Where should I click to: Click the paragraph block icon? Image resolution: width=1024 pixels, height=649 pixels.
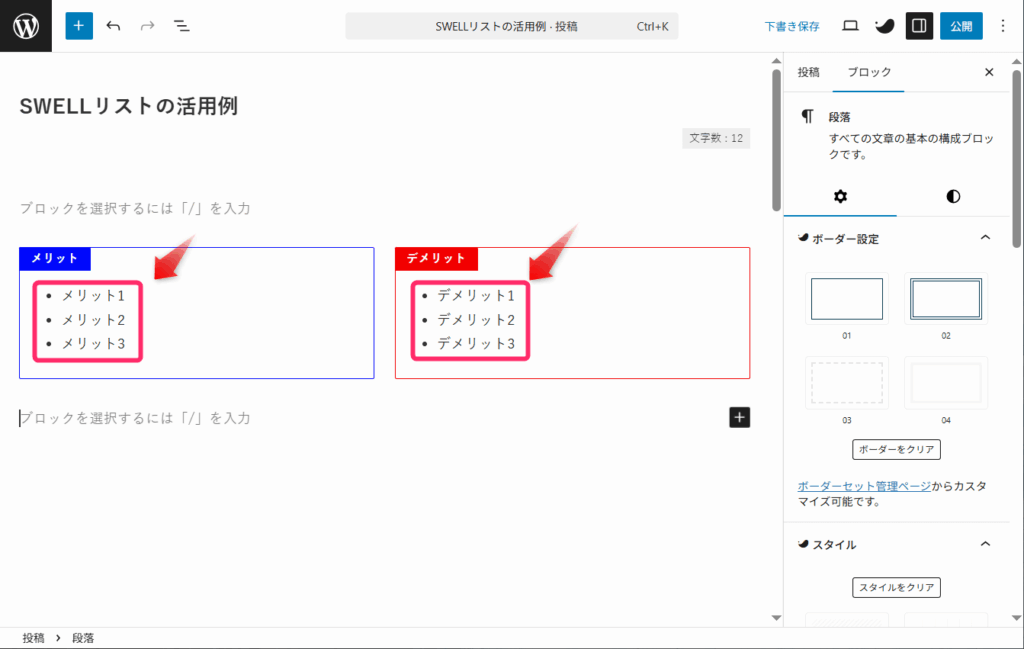[808, 117]
